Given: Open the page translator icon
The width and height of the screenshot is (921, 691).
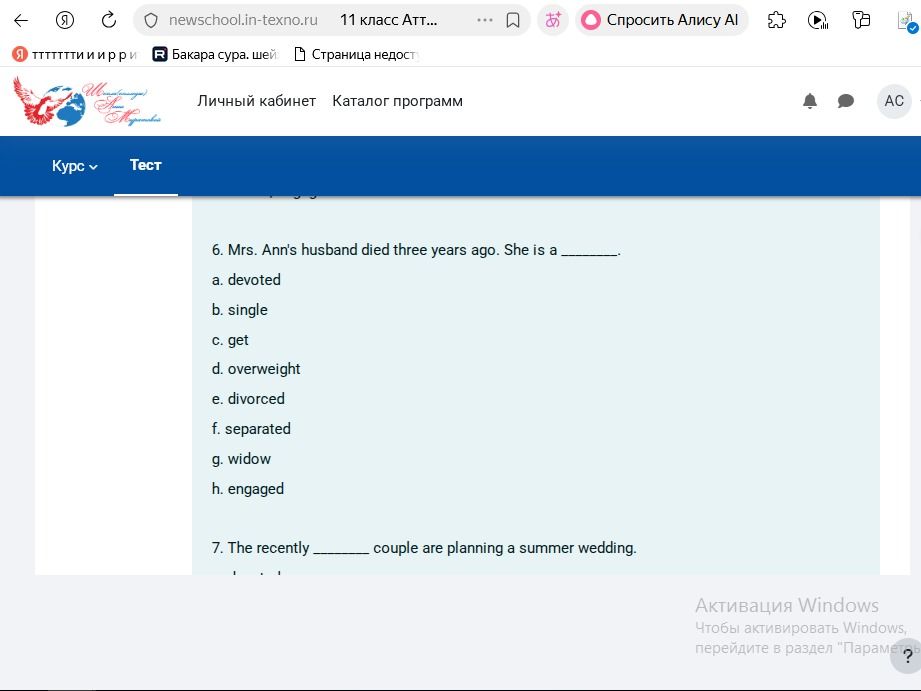Looking at the screenshot, I should 553,20.
